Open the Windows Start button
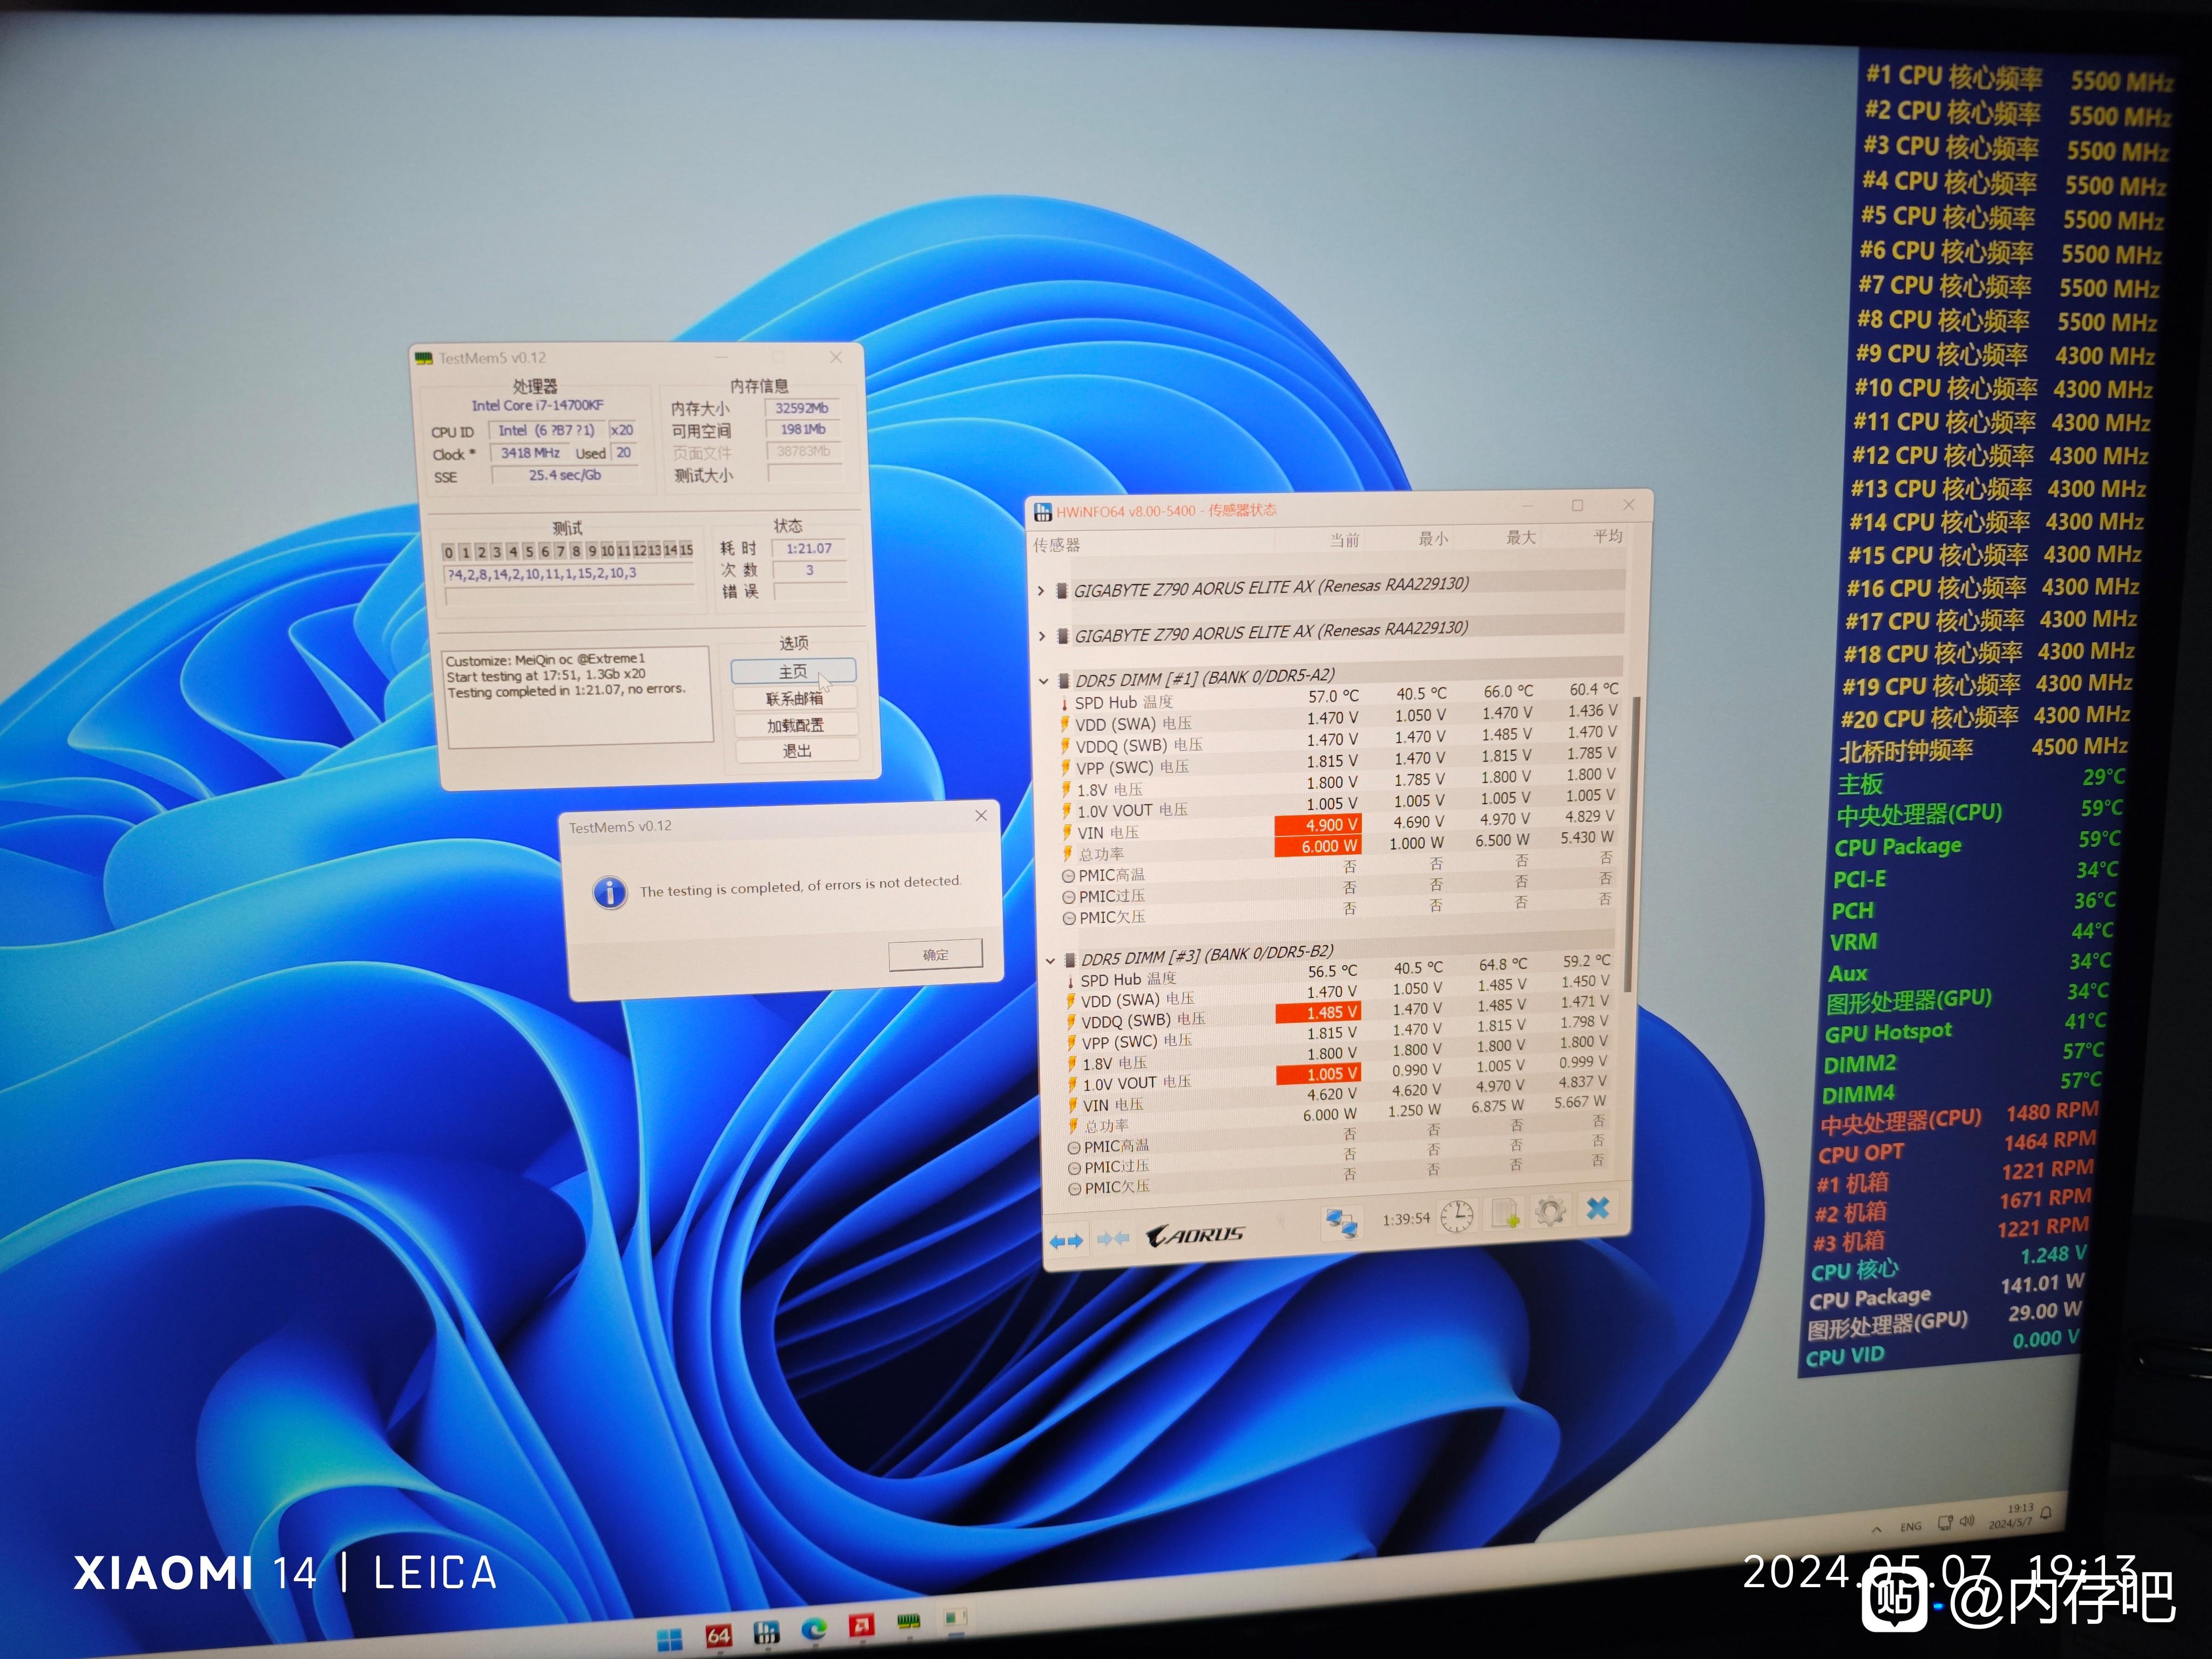The width and height of the screenshot is (2212, 1659). [x=669, y=1640]
